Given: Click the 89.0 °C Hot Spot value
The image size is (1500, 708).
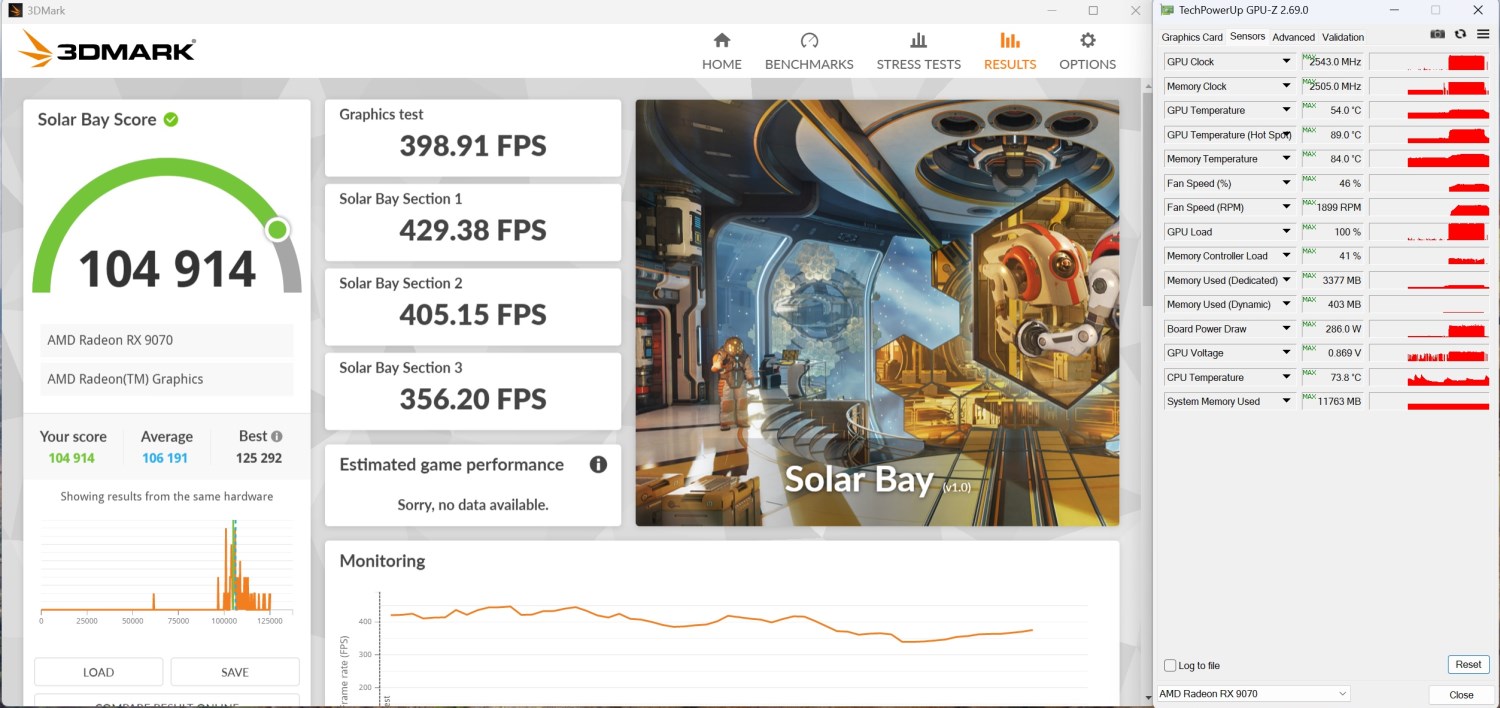Looking at the screenshot, I should click(1345, 135).
